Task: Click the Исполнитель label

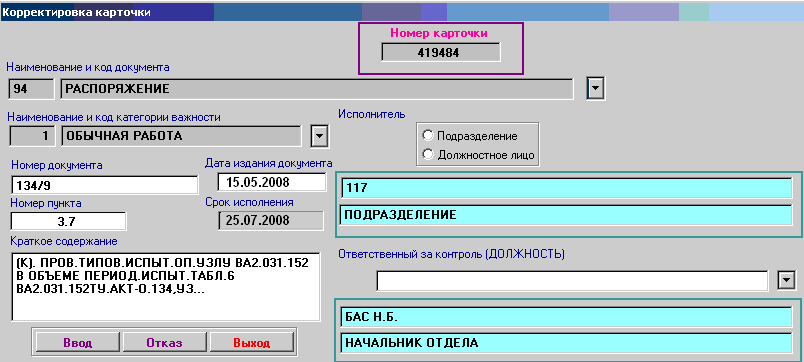Action: (372, 114)
